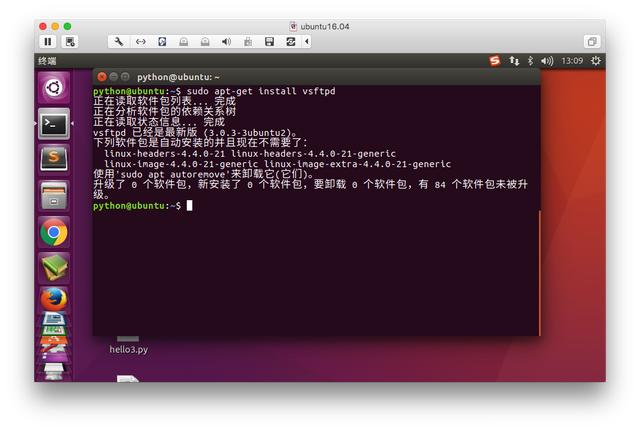The width and height of the screenshot is (640, 431).
Task: Maximize the python@ubuntu terminal window
Action: click(x=125, y=77)
